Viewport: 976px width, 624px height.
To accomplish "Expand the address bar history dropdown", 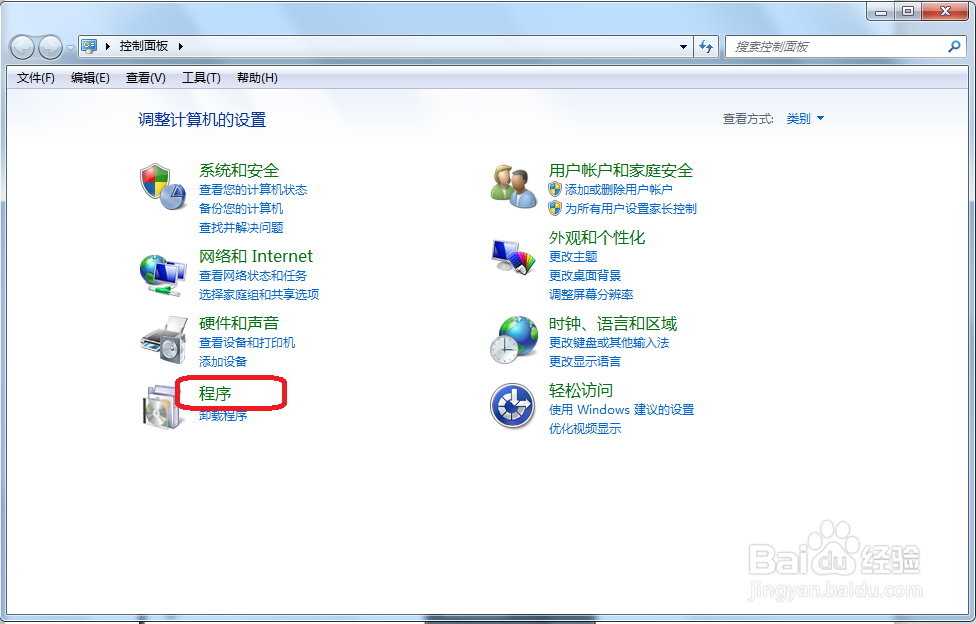I will click(x=683, y=47).
